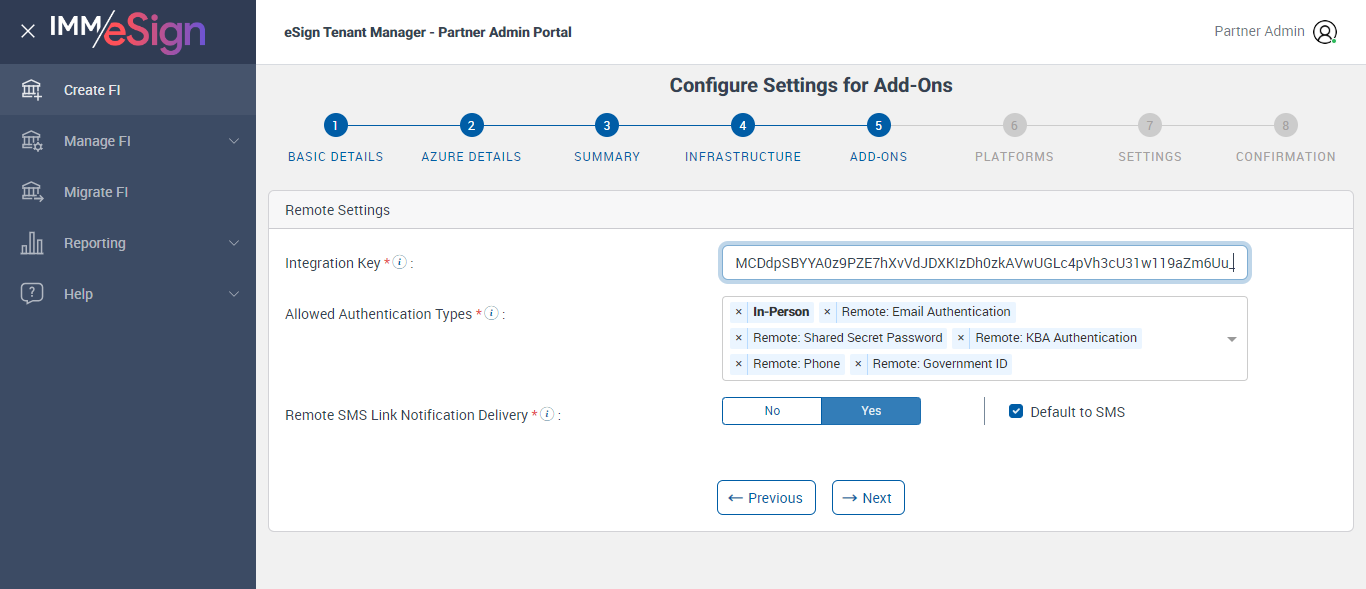Select Yes for SMS Link Notification
1366x589 pixels.
point(871,411)
